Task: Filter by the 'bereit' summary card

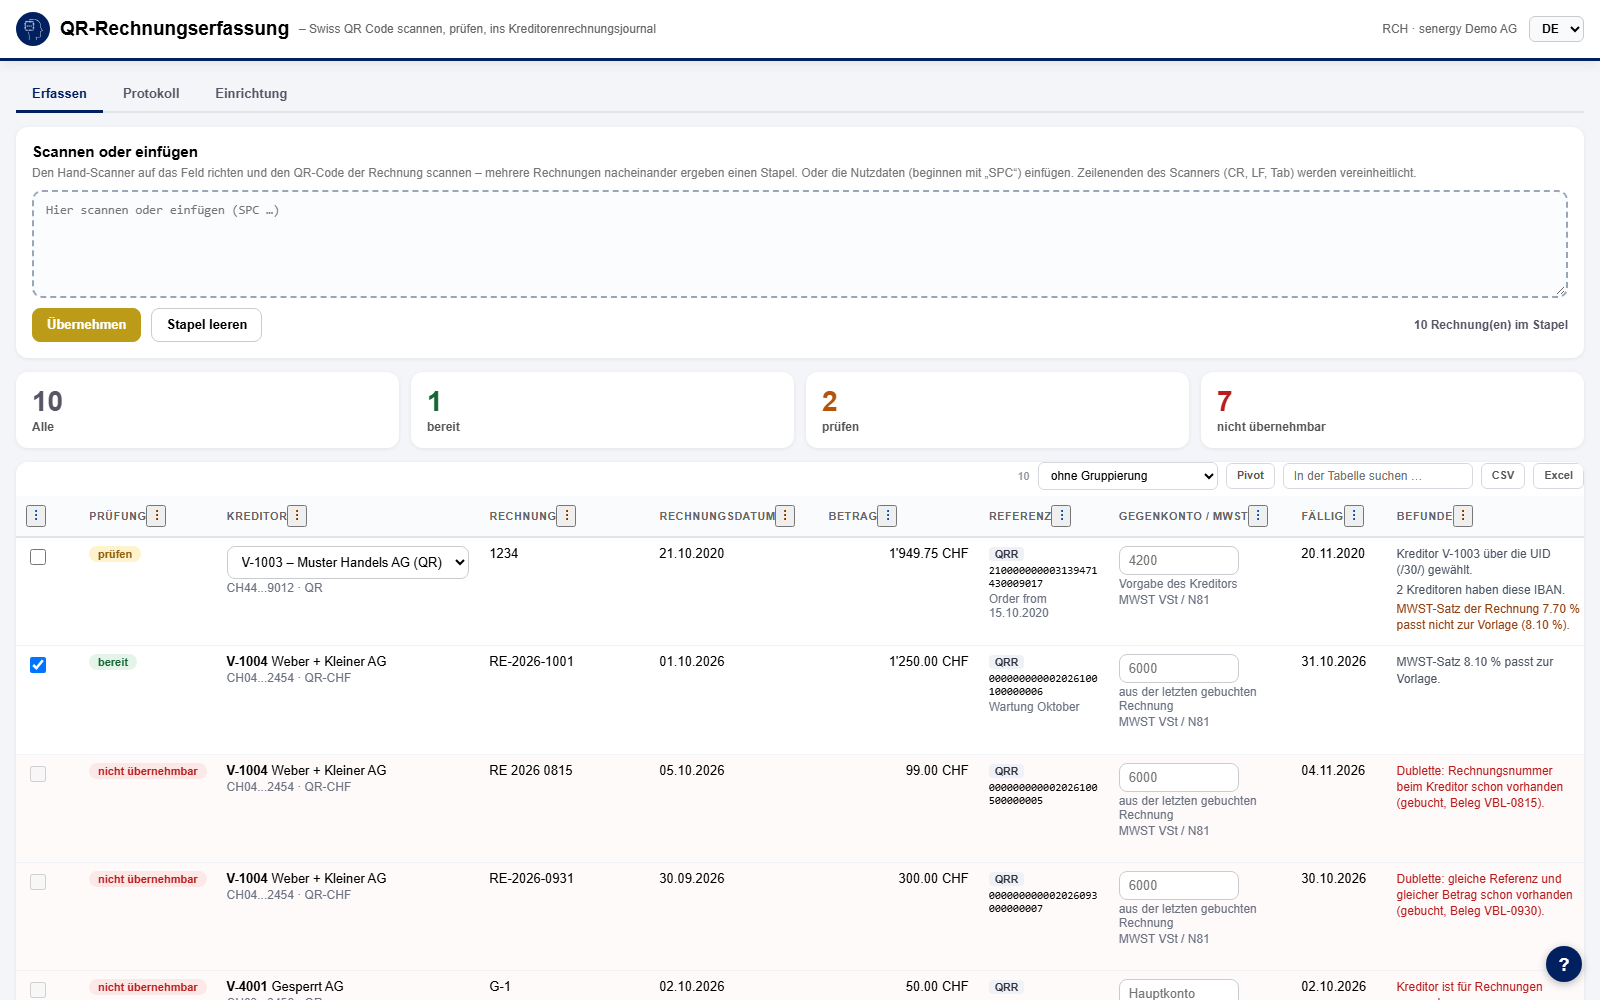Action: pos(602,410)
